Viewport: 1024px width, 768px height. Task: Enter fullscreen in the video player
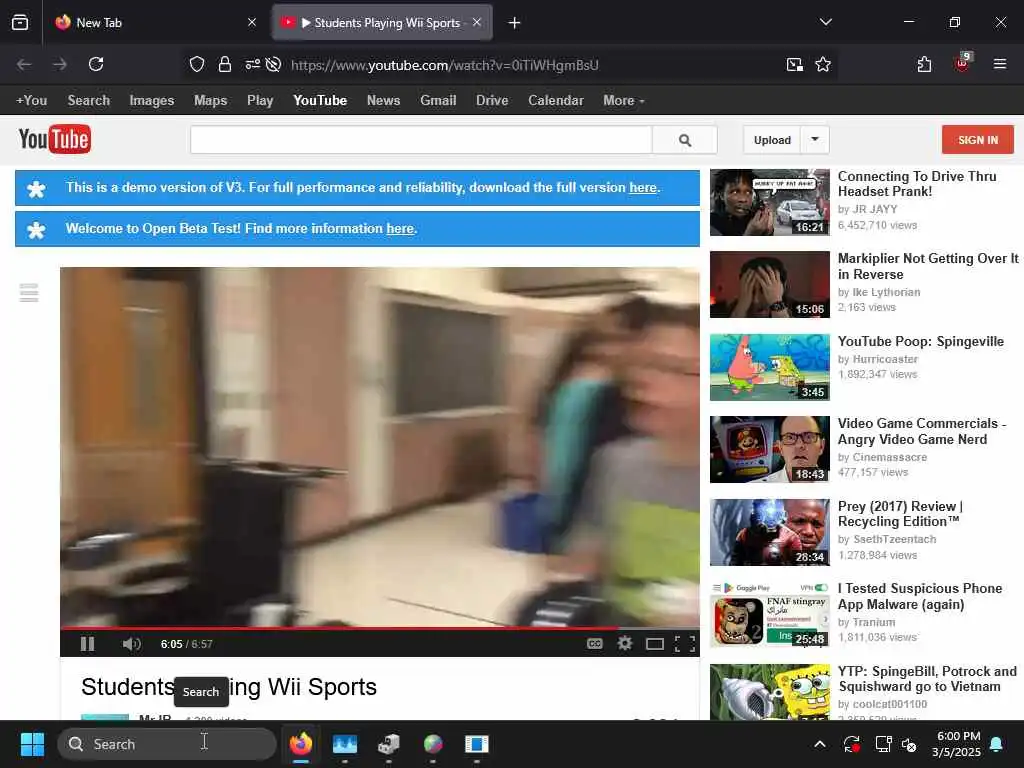(x=684, y=644)
